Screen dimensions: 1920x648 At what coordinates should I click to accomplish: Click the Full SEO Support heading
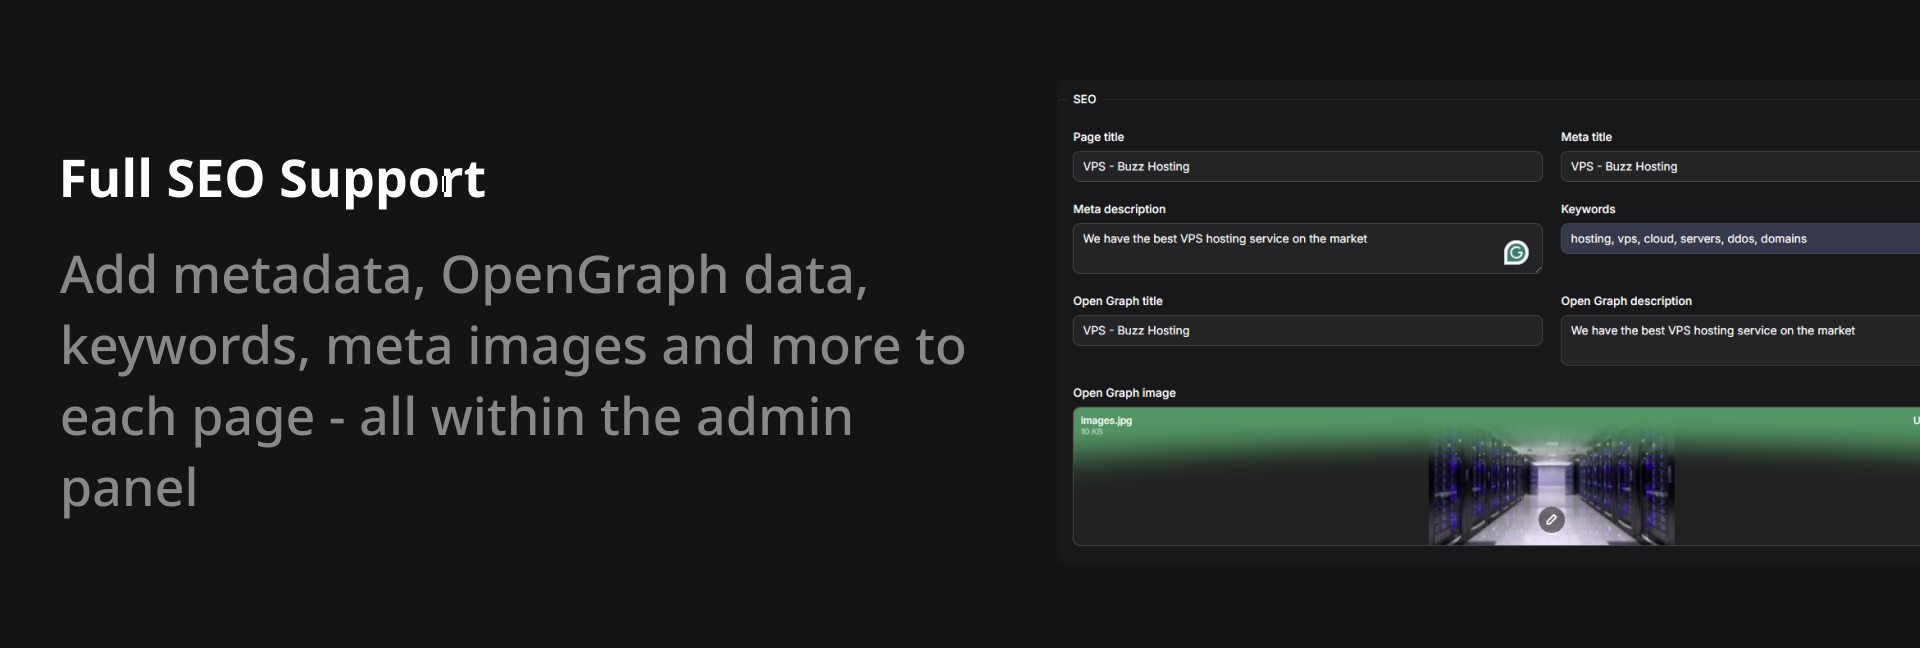tap(272, 179)
